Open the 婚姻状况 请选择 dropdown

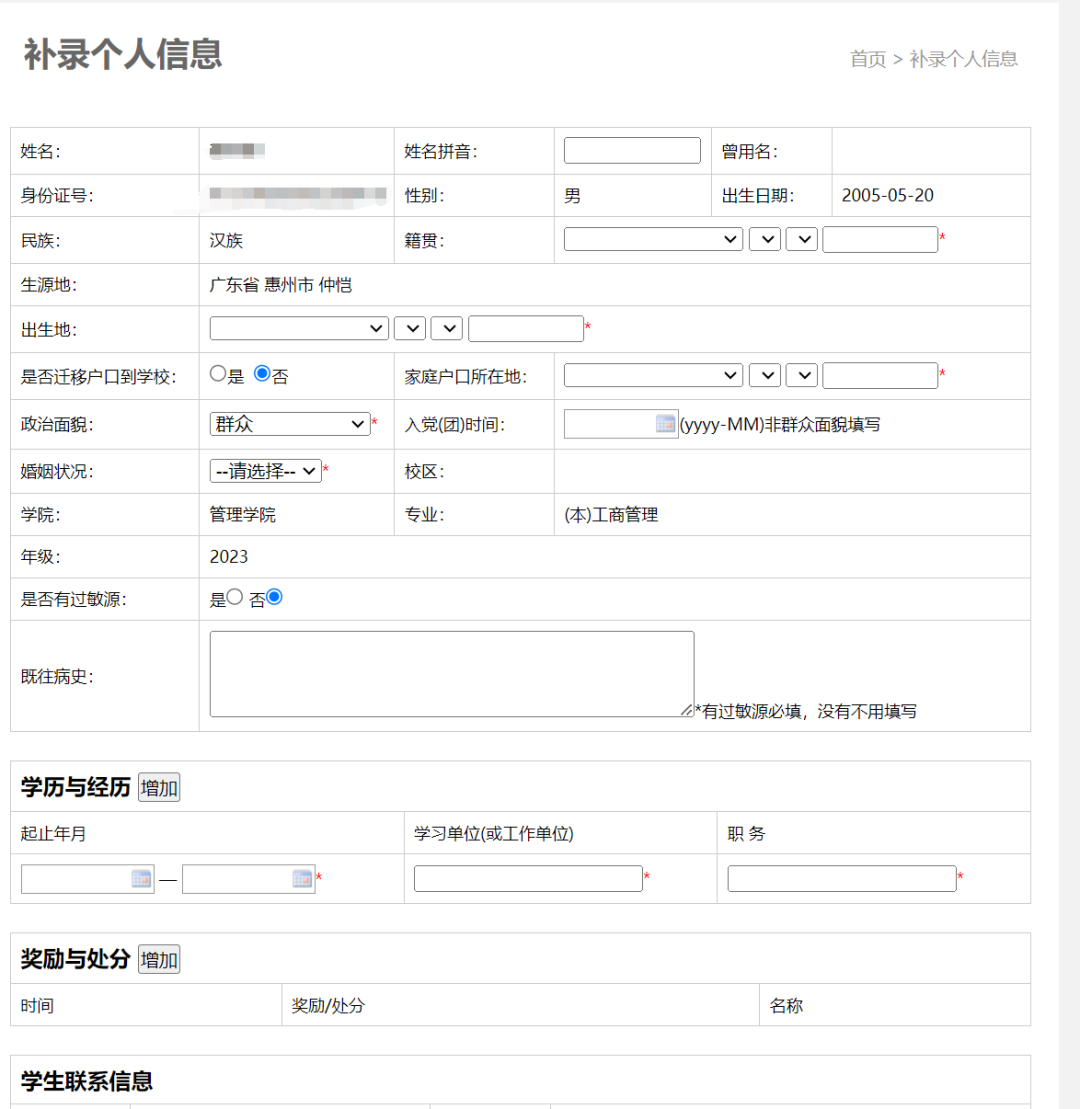coord(265,470)
